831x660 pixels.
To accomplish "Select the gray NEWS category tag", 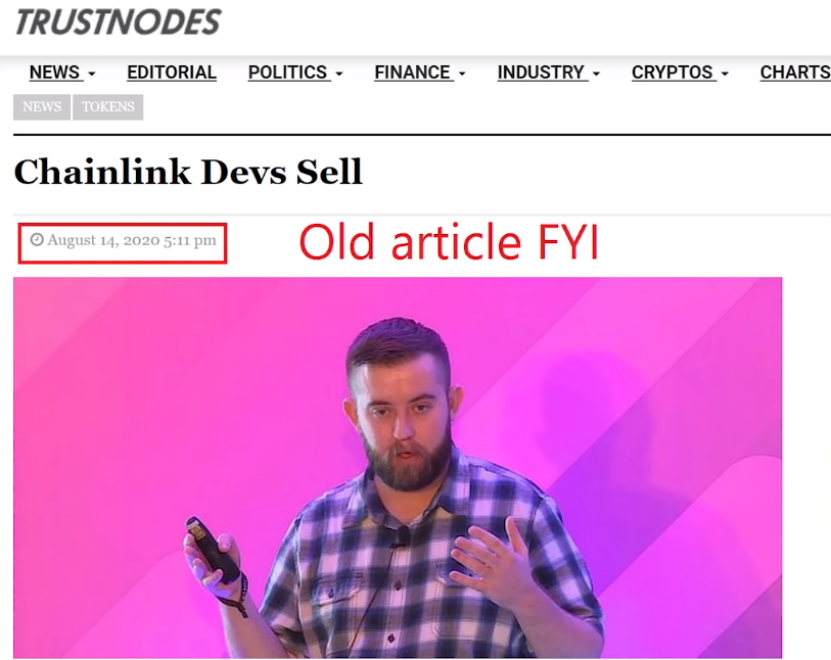I will point(42,107).
